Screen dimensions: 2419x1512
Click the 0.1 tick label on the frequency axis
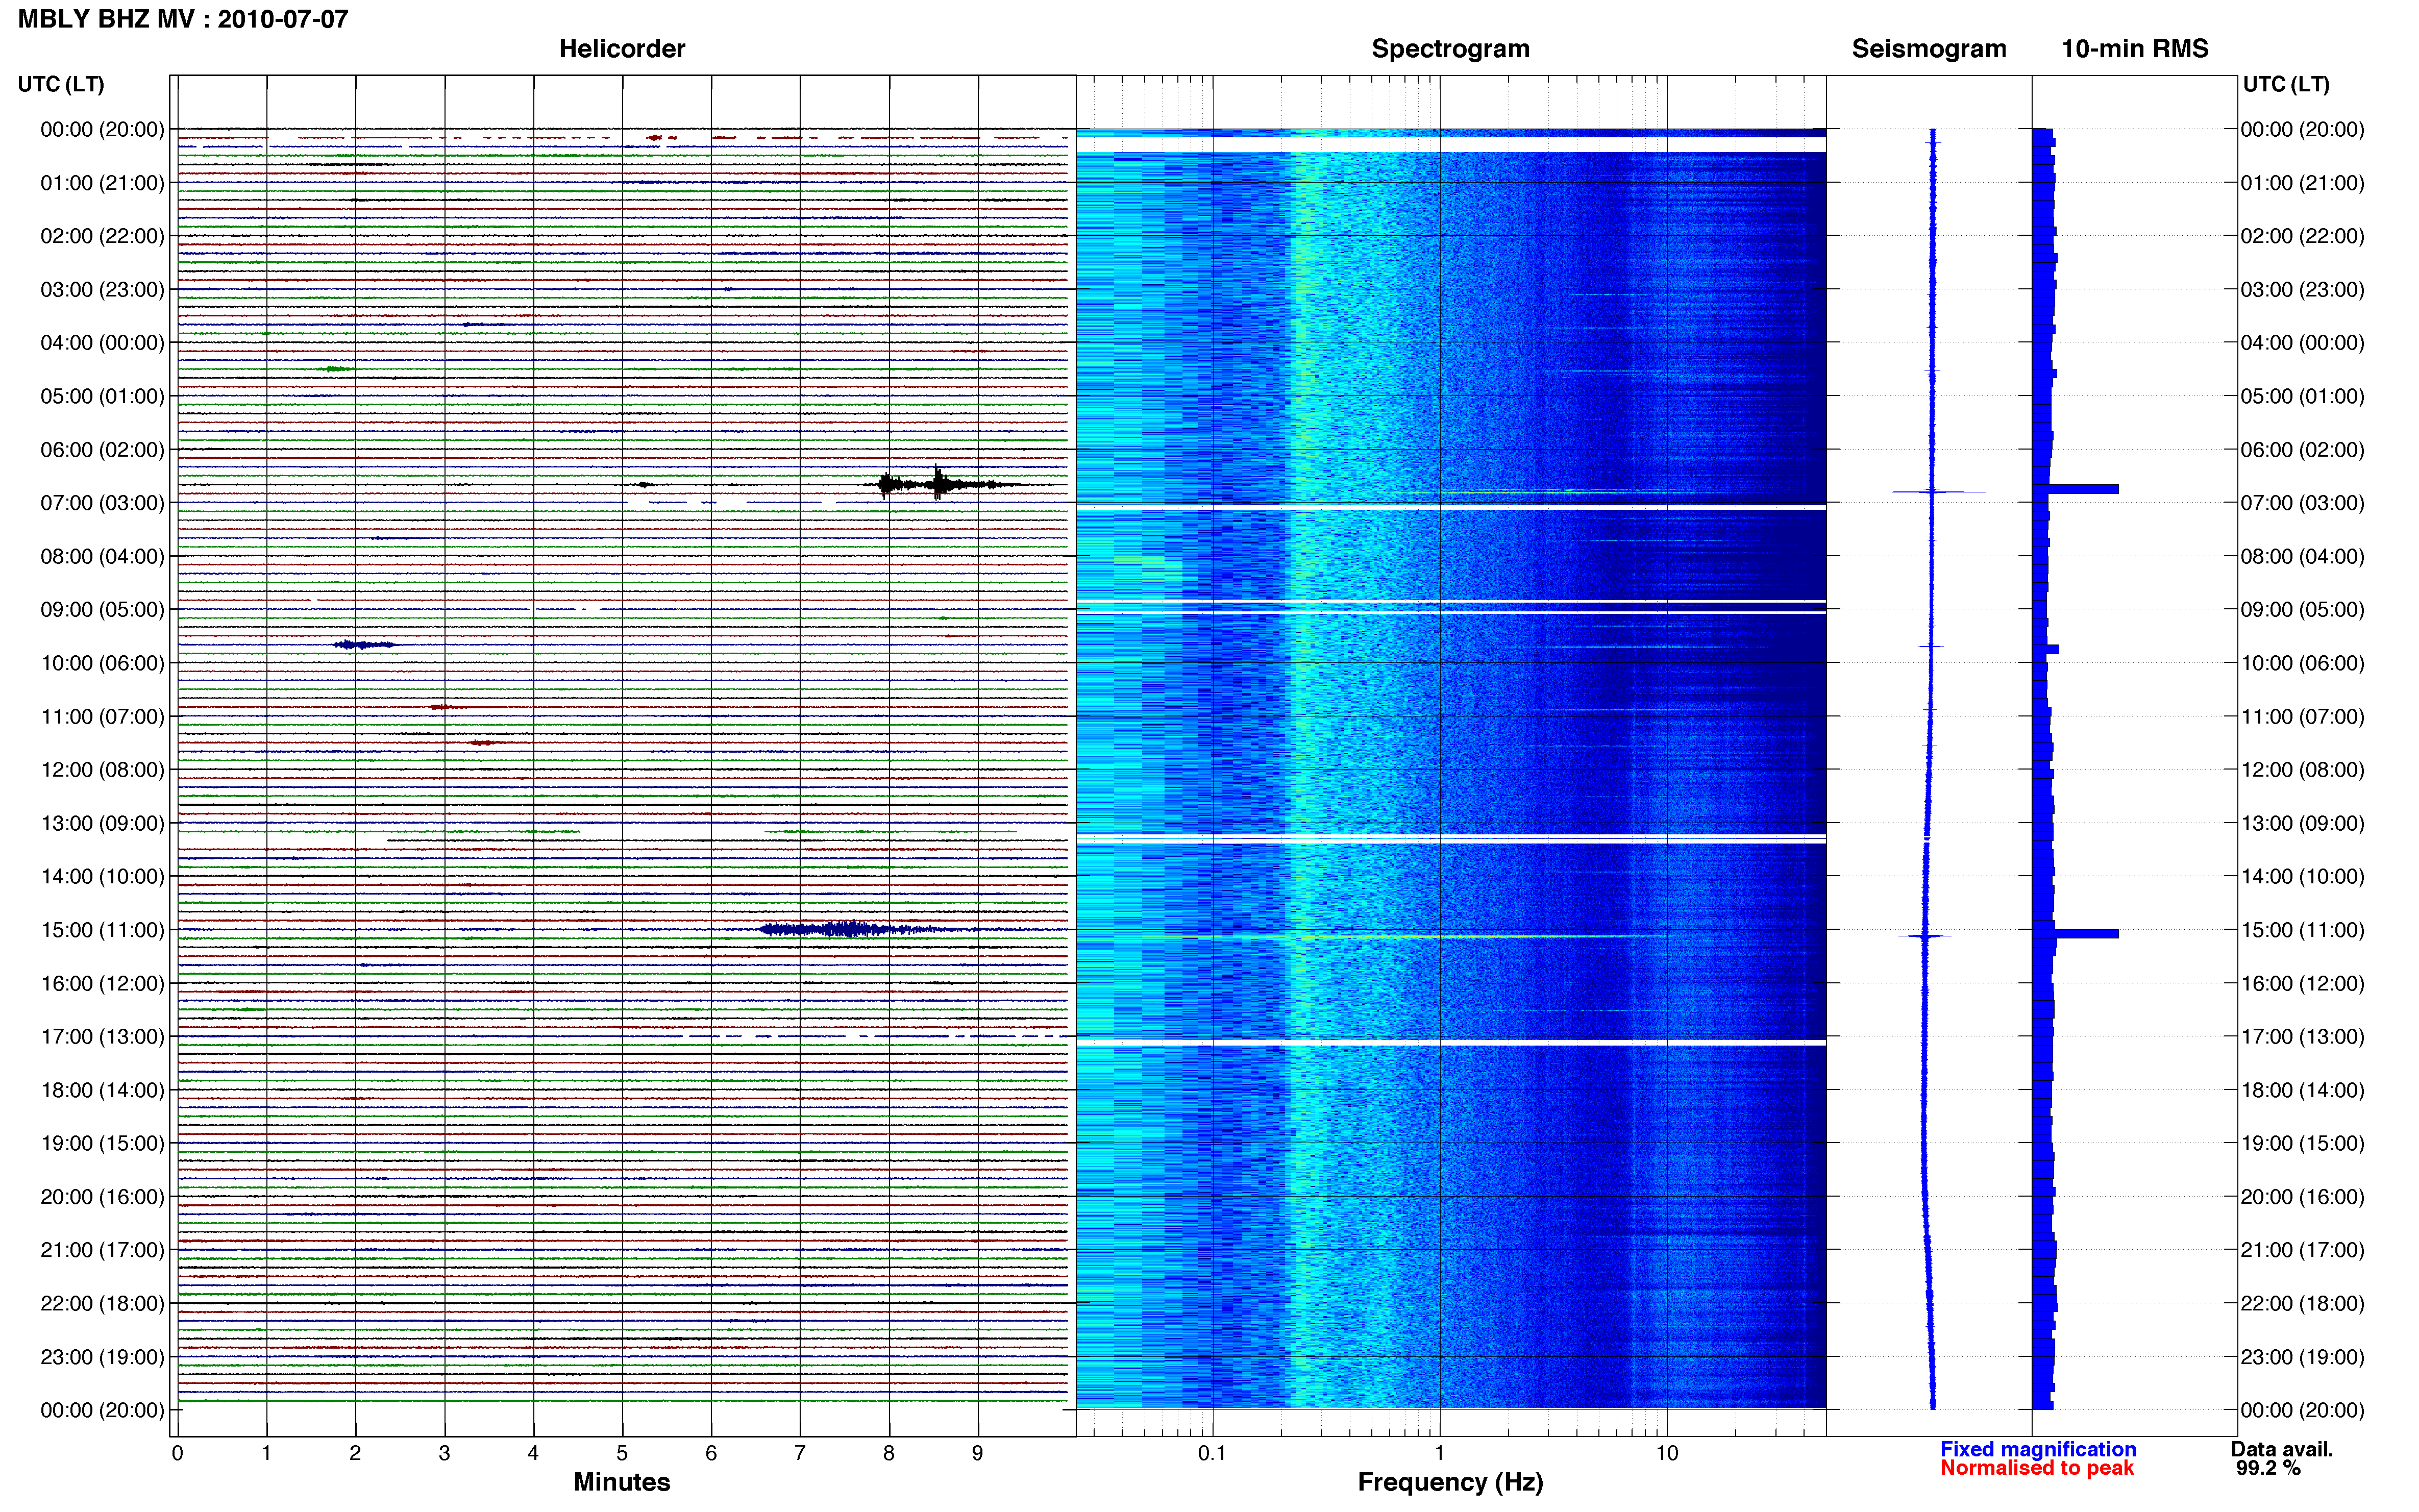pyautogui.click(x=1211, y=1453)
